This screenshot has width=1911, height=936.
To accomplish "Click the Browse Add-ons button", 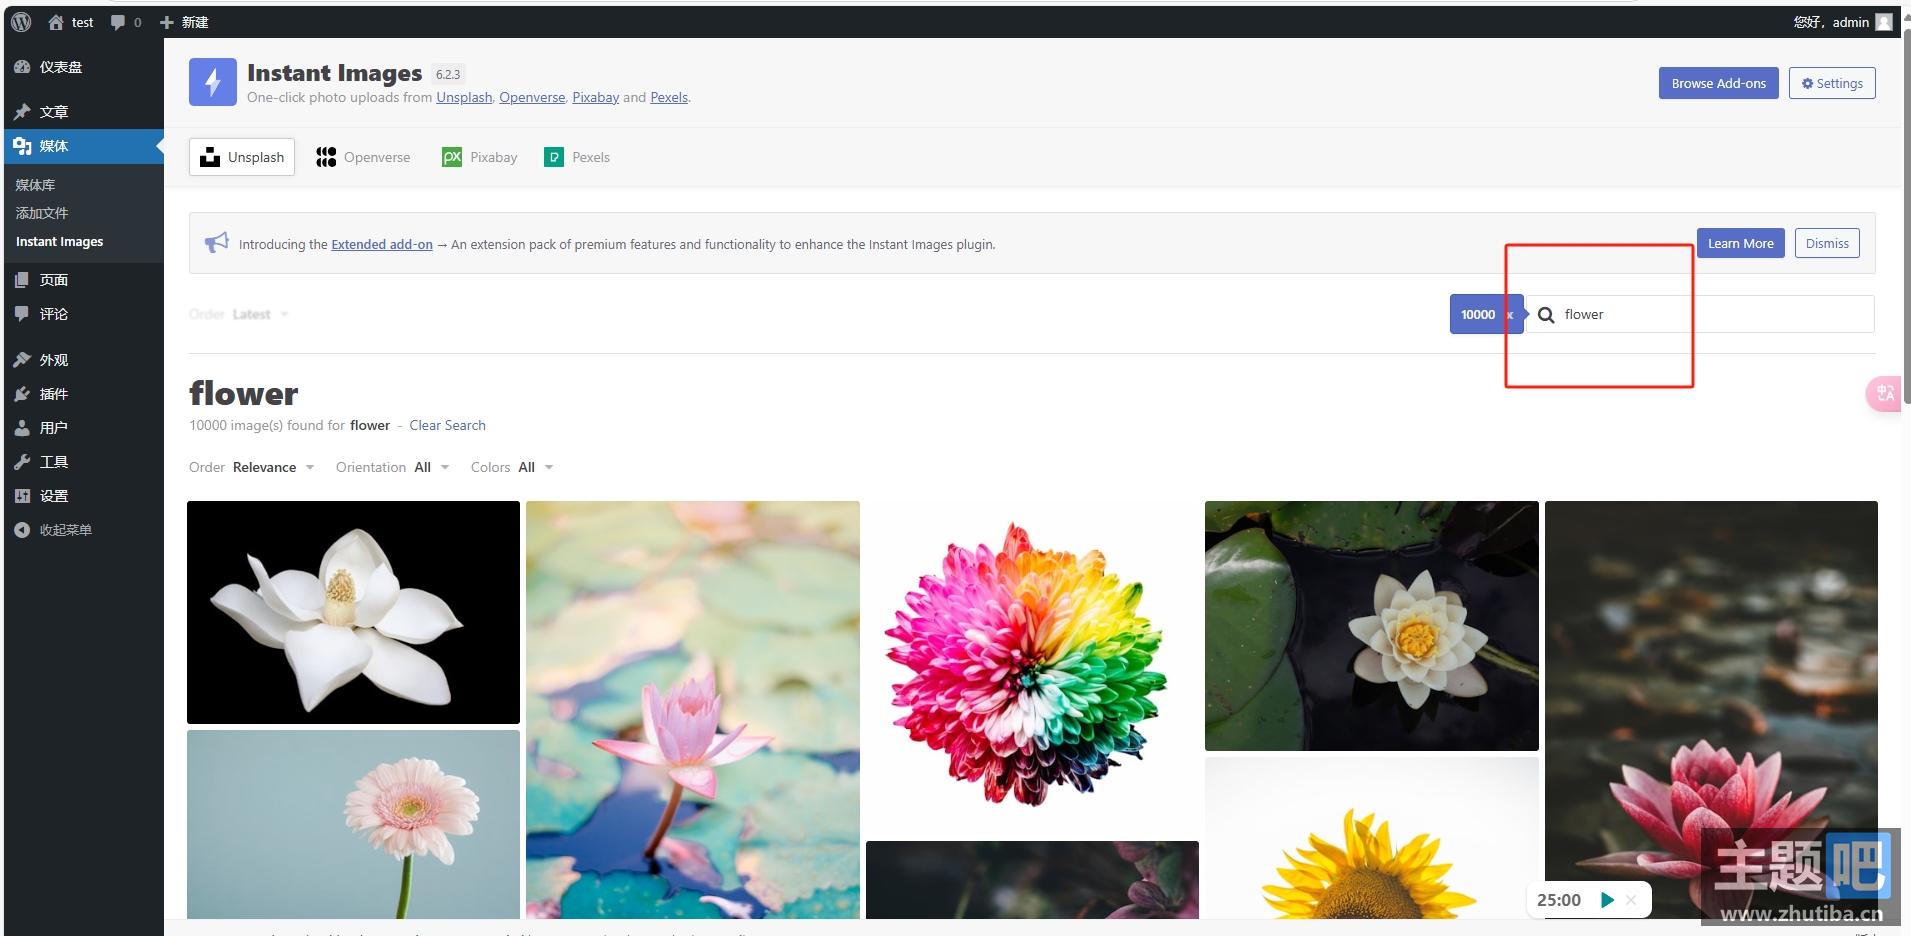I will 1718,83.
